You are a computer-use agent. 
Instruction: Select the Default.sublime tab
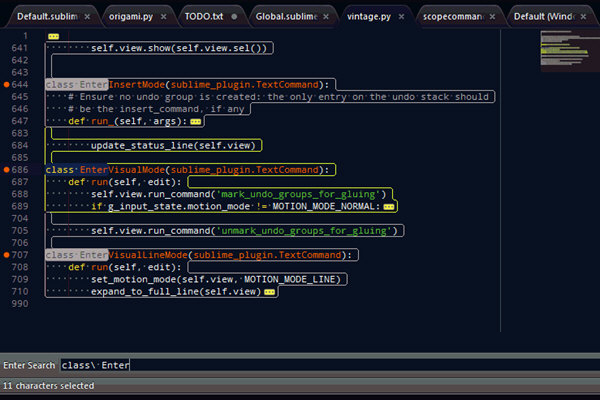[47, 16]
